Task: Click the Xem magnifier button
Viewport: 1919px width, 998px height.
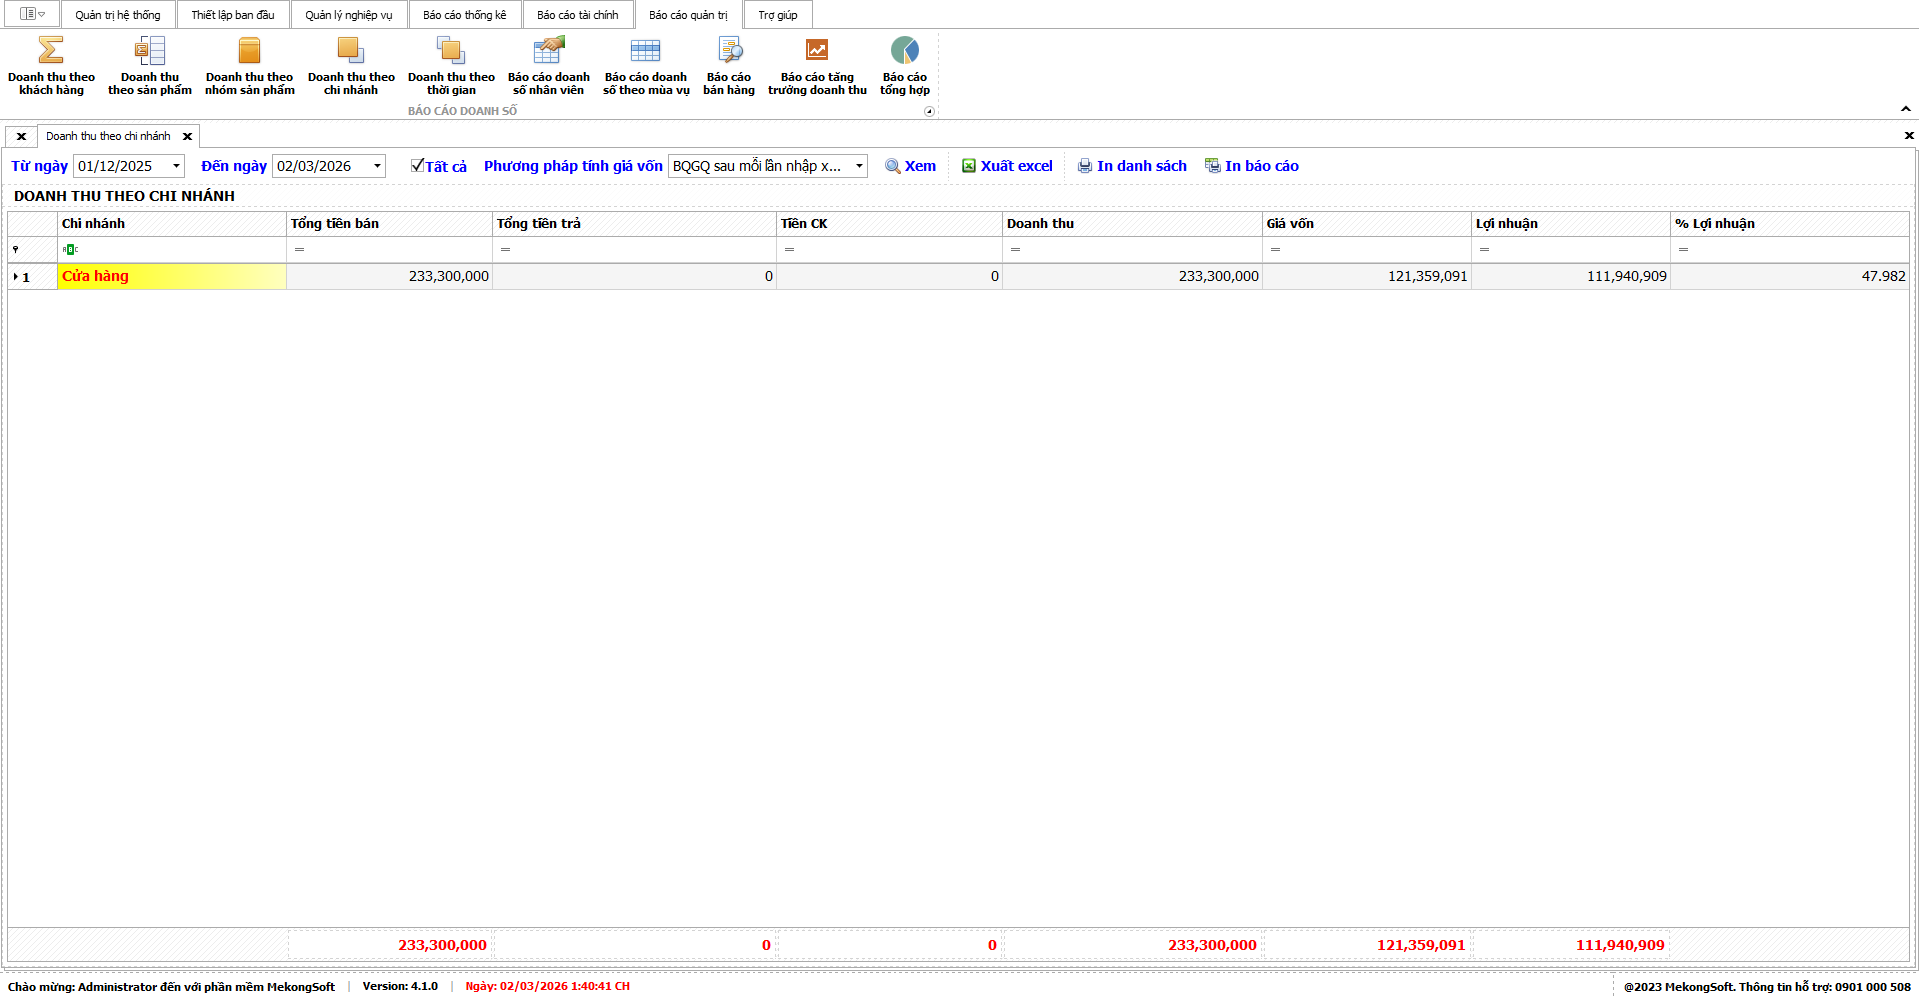Action: 911,166
